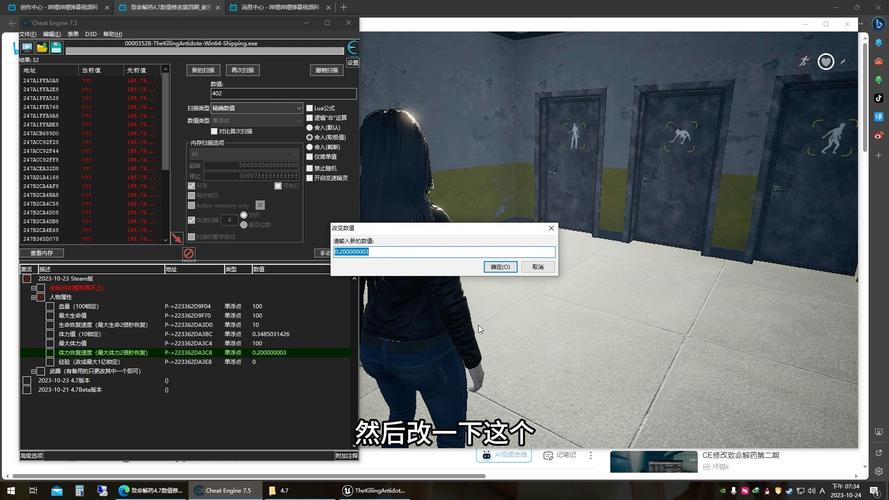Click the more-options dots beside the notes button
The image size is (889, 500).
point(591,455)
